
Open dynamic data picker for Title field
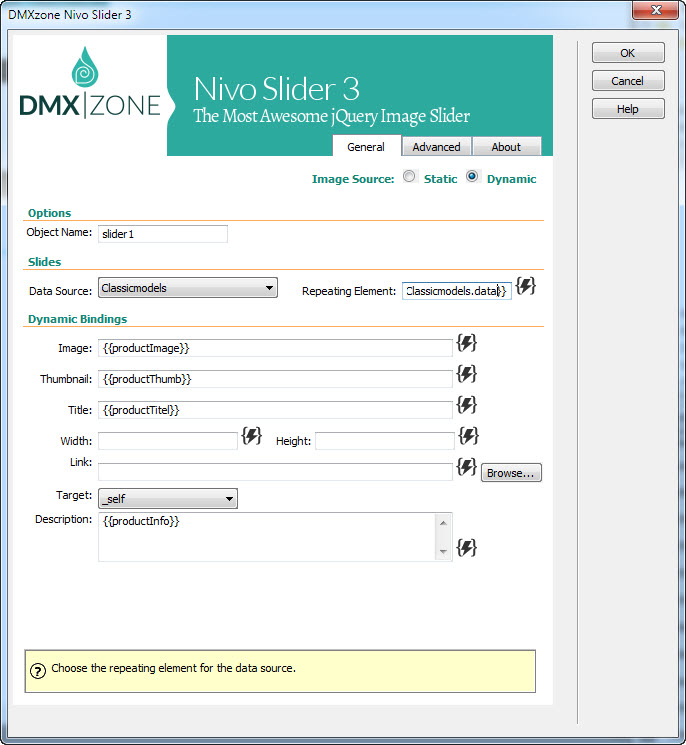click(467, 405)
